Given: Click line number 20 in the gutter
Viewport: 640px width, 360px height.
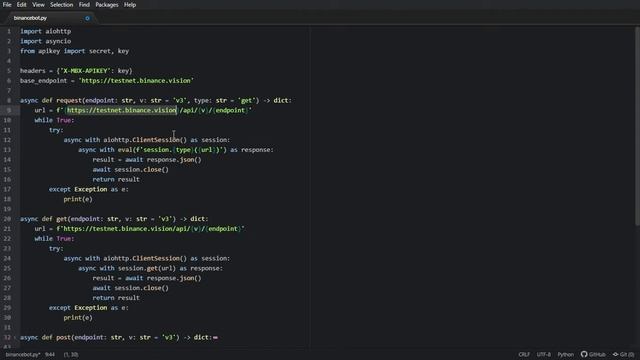Looking at the screenshot, I should (7, 219).
